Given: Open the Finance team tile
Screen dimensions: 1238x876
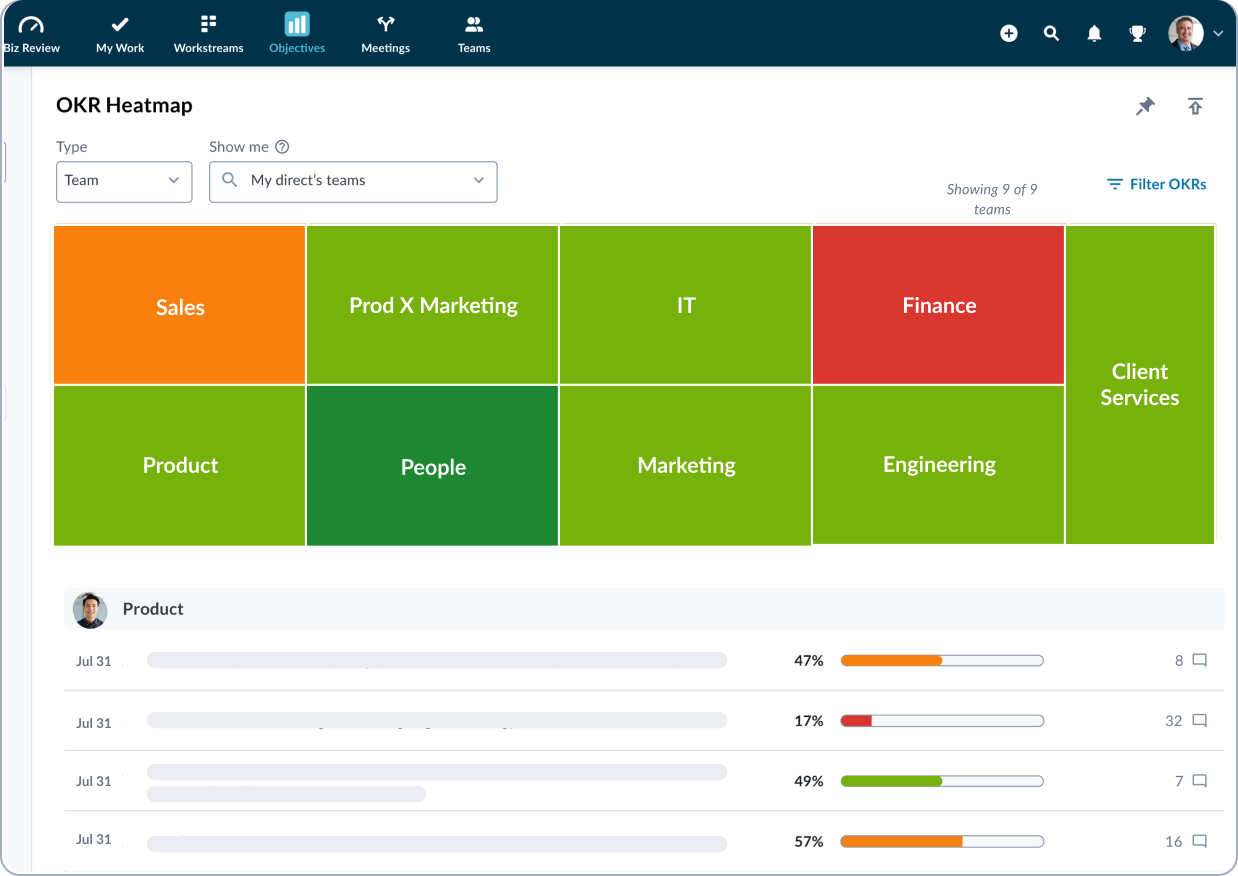Looking at the screenshot, I should tap(938, 304).
